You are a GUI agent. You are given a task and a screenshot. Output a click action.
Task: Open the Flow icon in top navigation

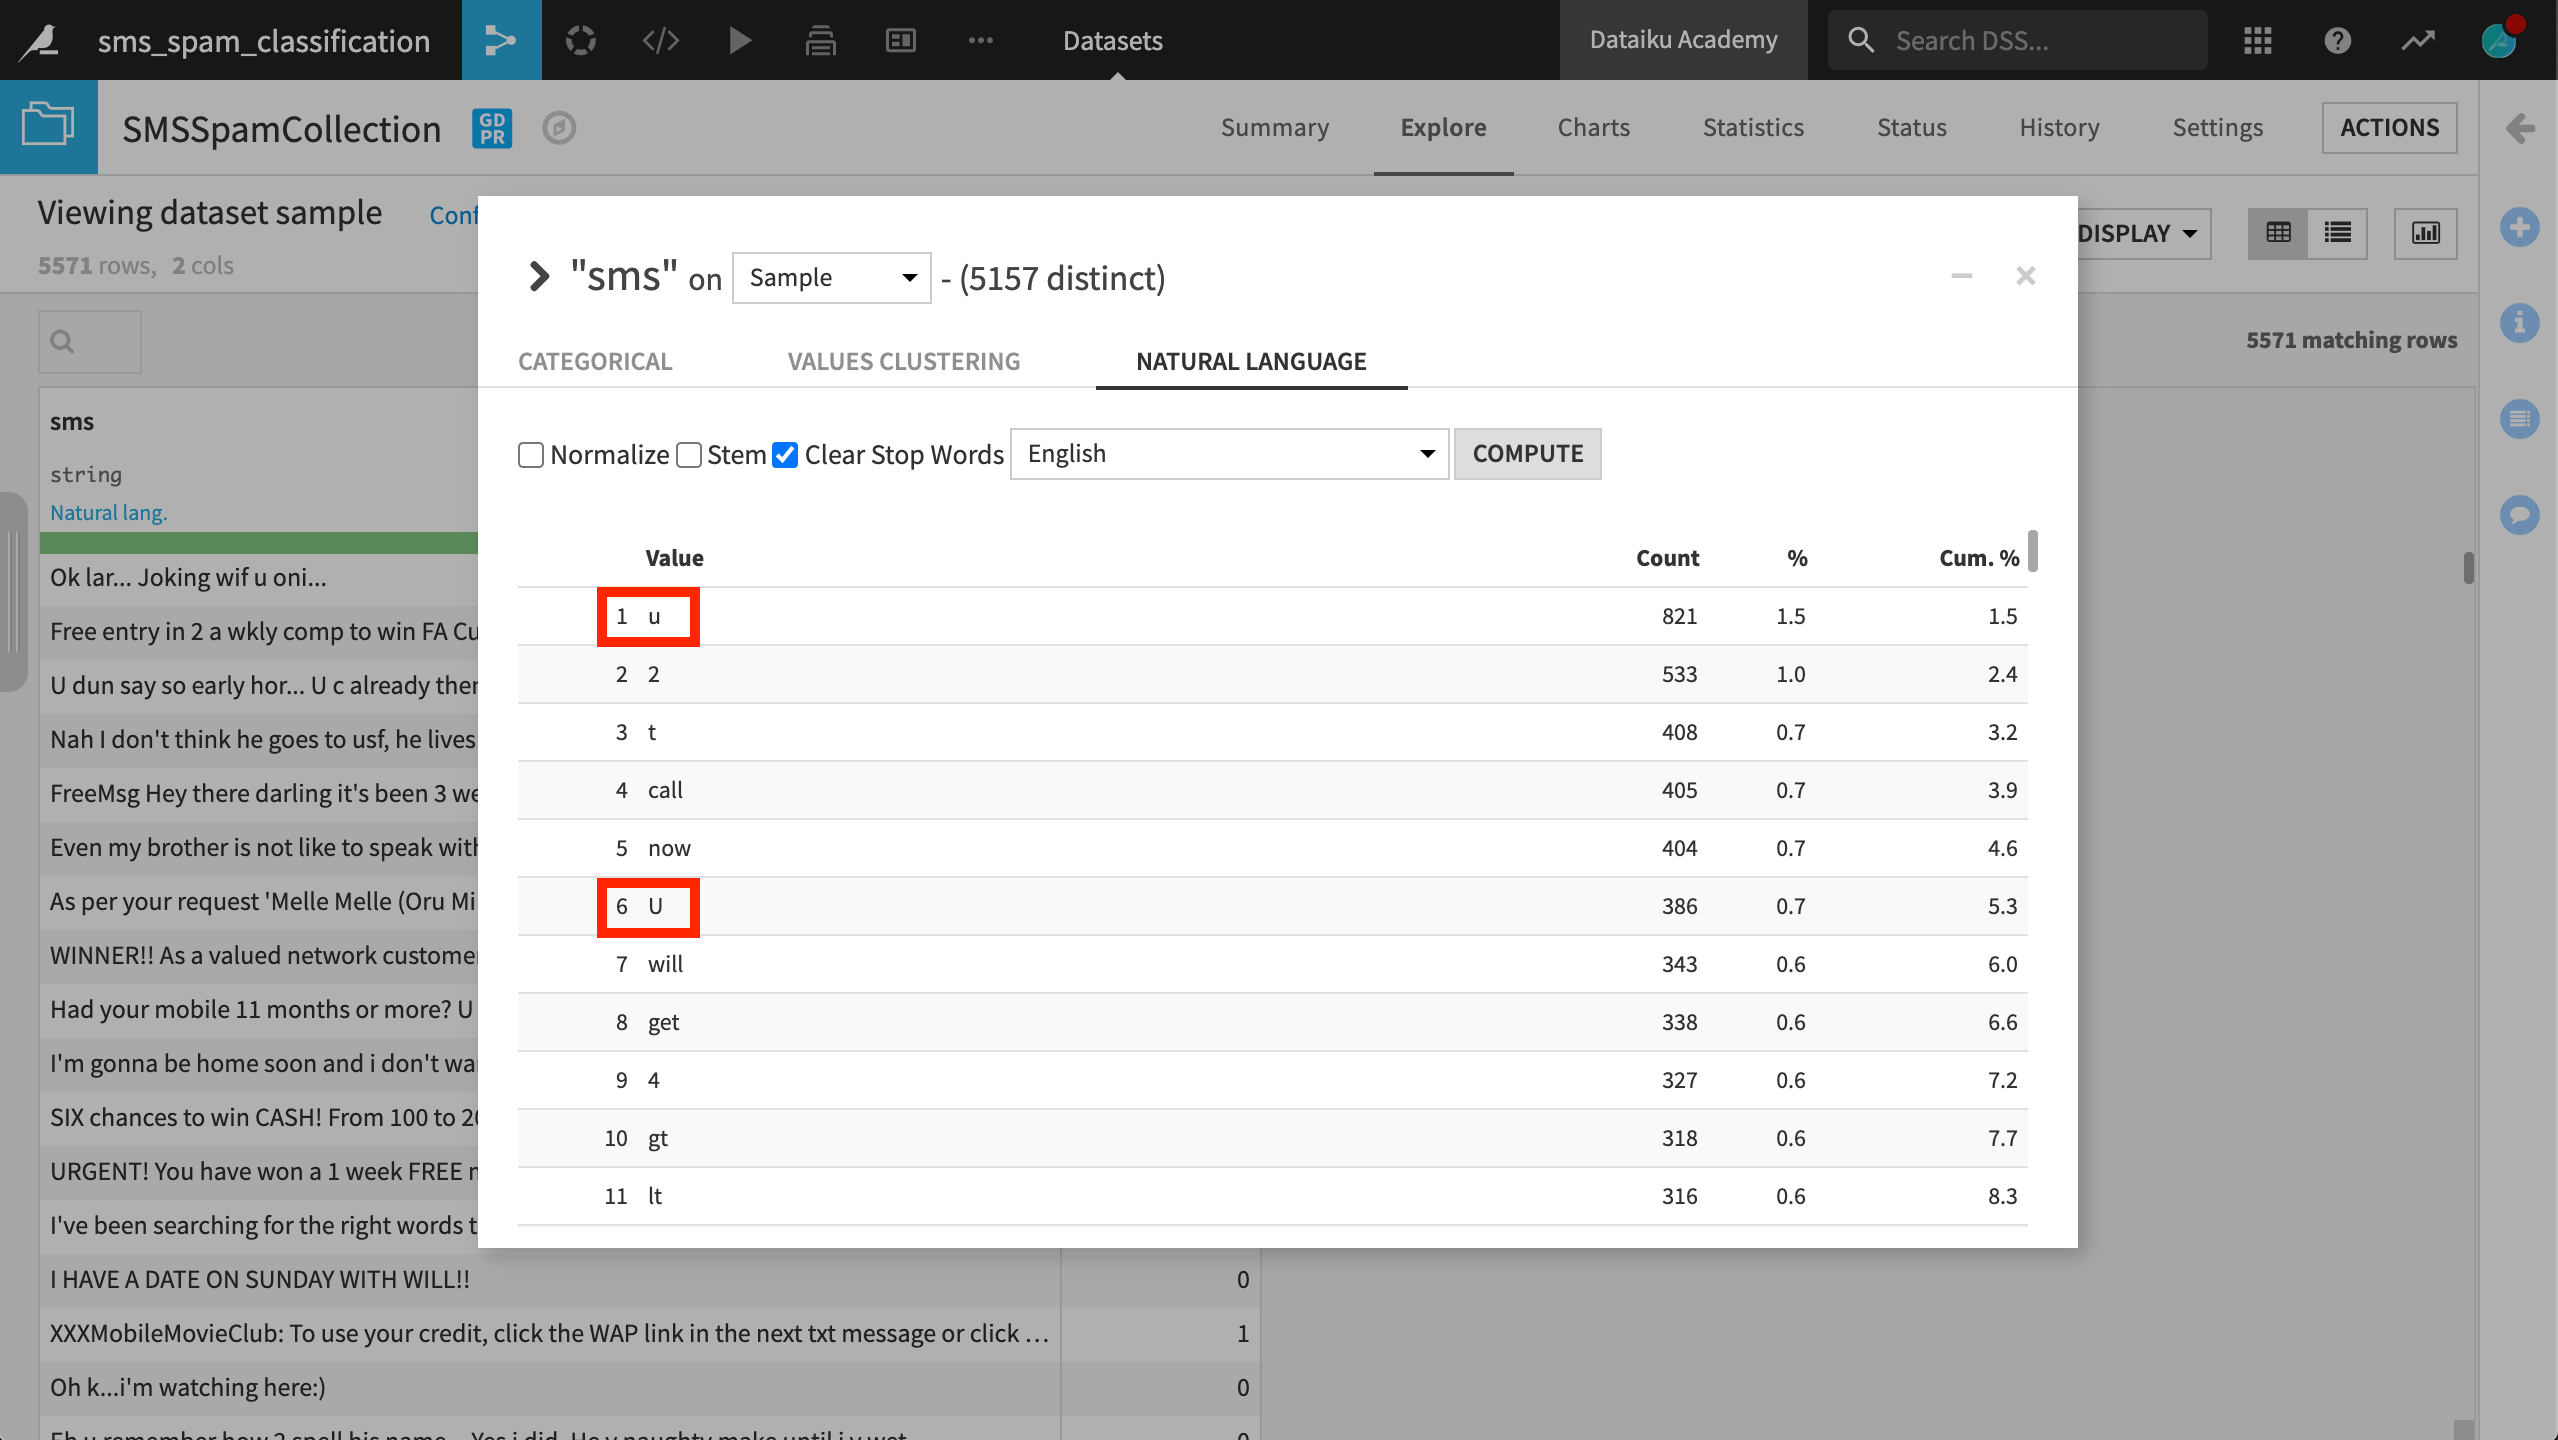click(x=501, y=40)
